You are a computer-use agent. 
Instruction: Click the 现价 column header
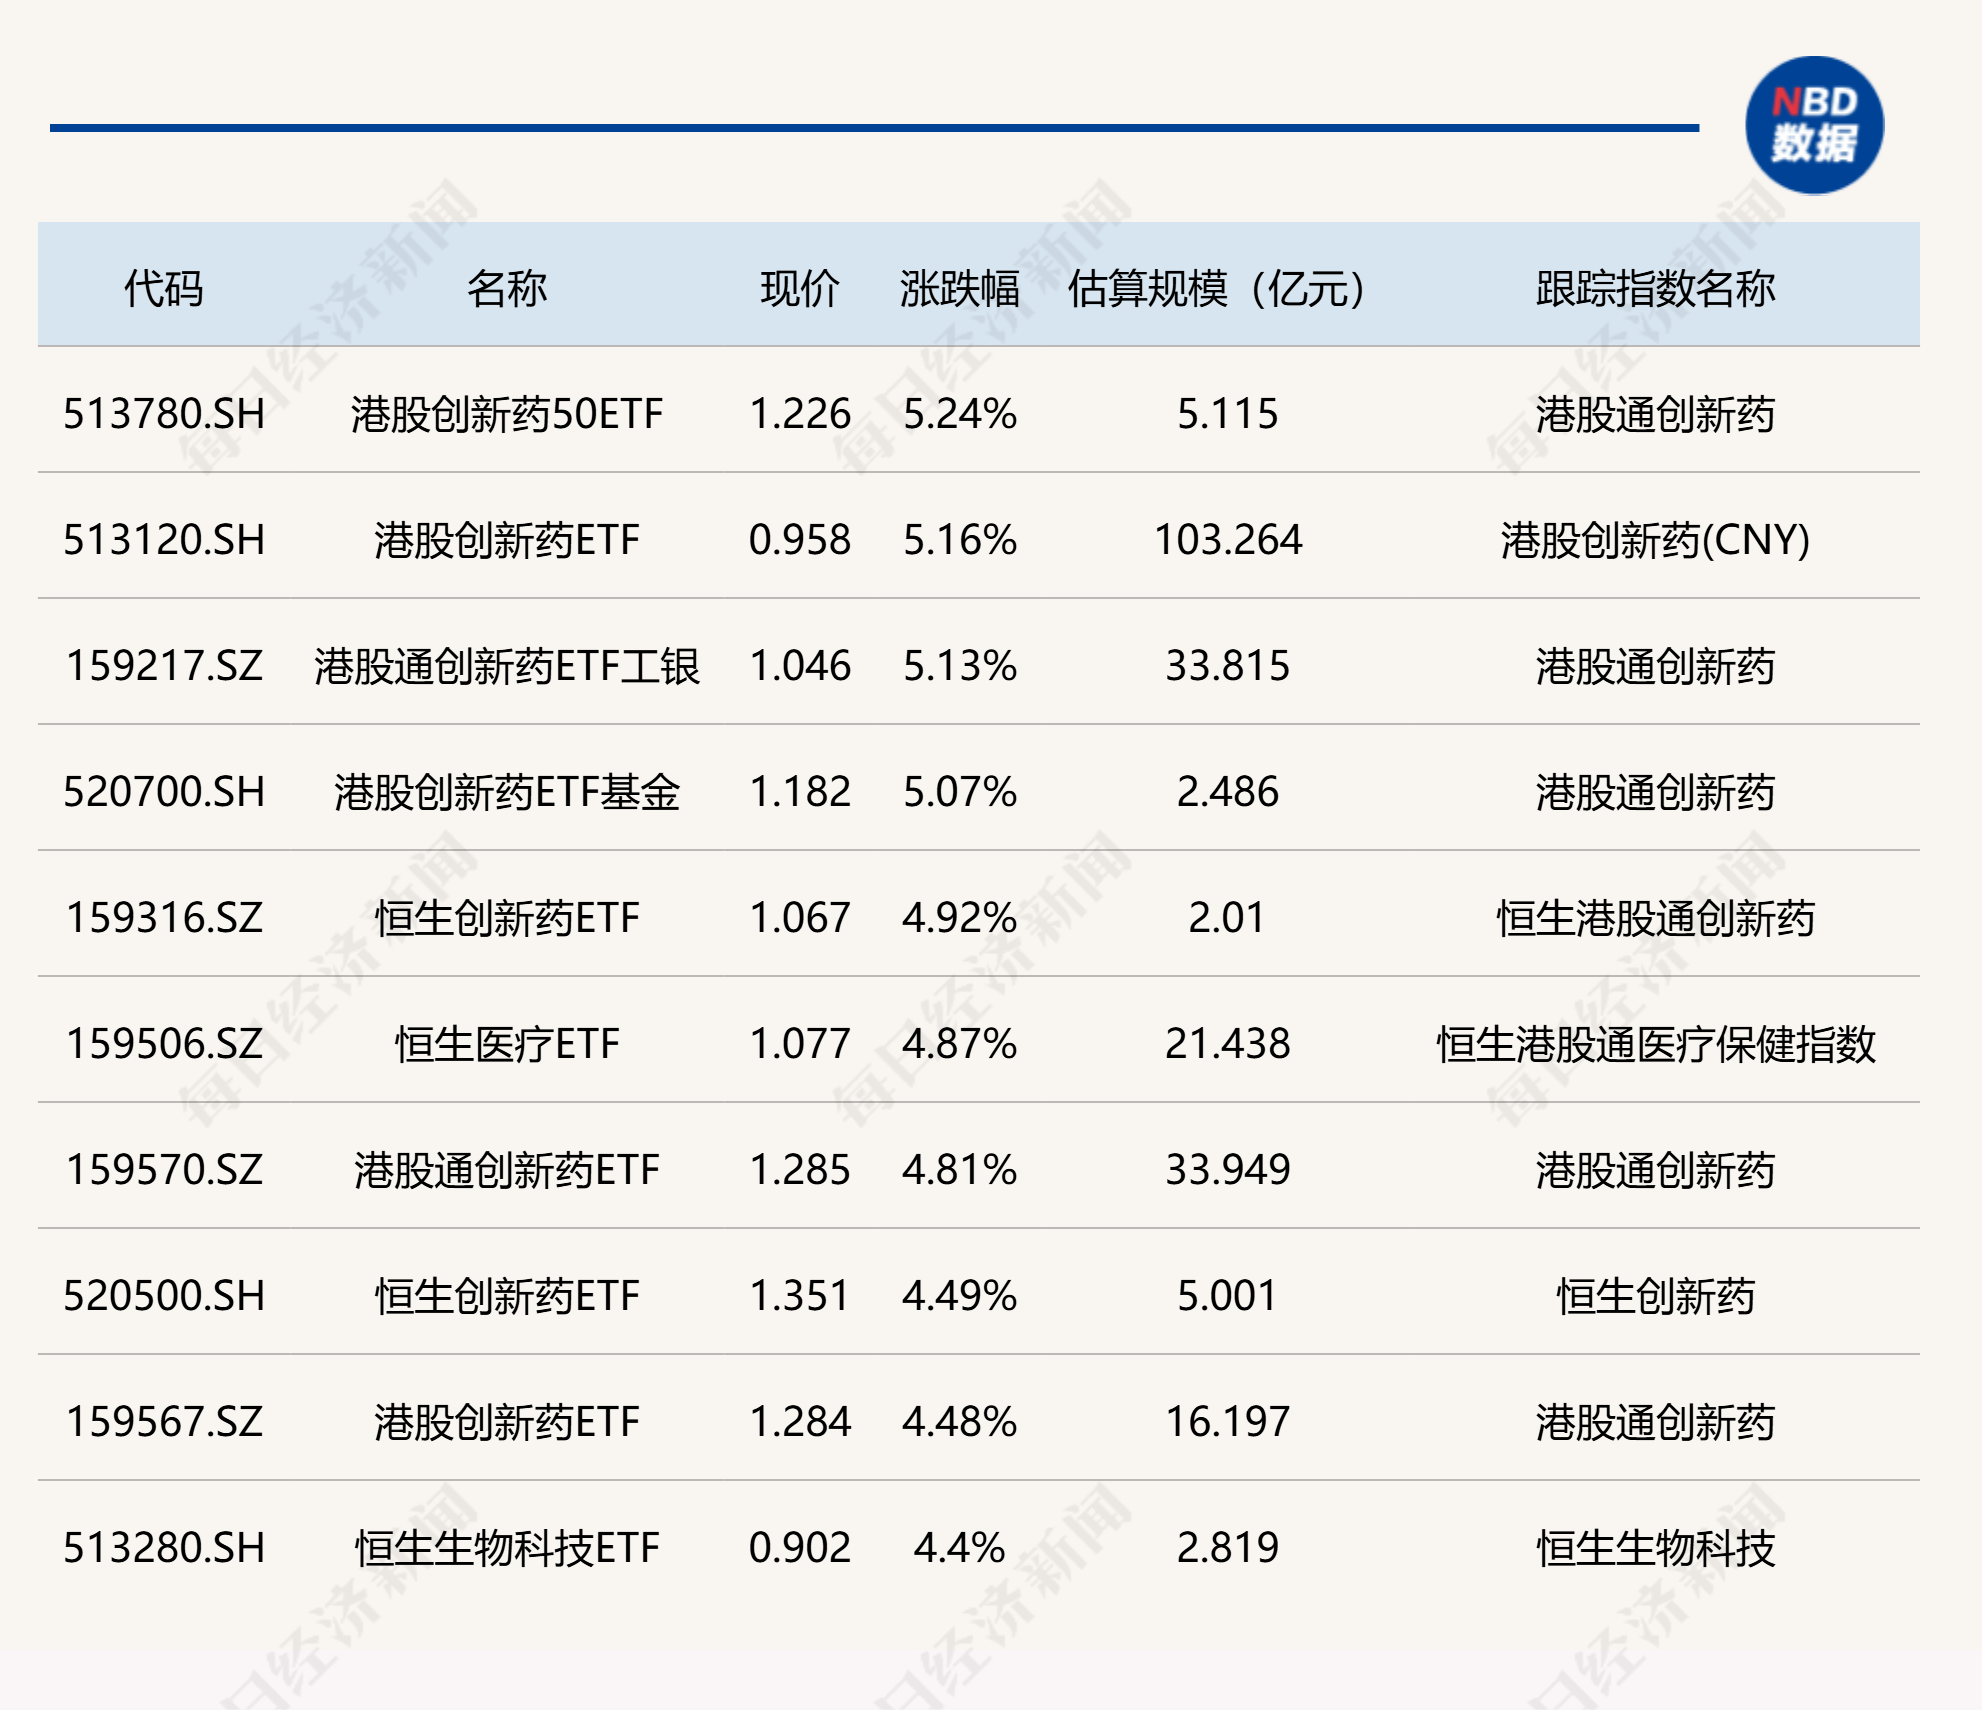799,289
